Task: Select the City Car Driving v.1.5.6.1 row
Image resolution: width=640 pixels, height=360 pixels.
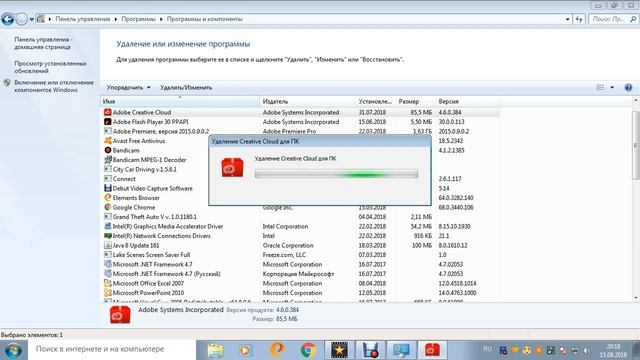Action: (x=300, y=169)
